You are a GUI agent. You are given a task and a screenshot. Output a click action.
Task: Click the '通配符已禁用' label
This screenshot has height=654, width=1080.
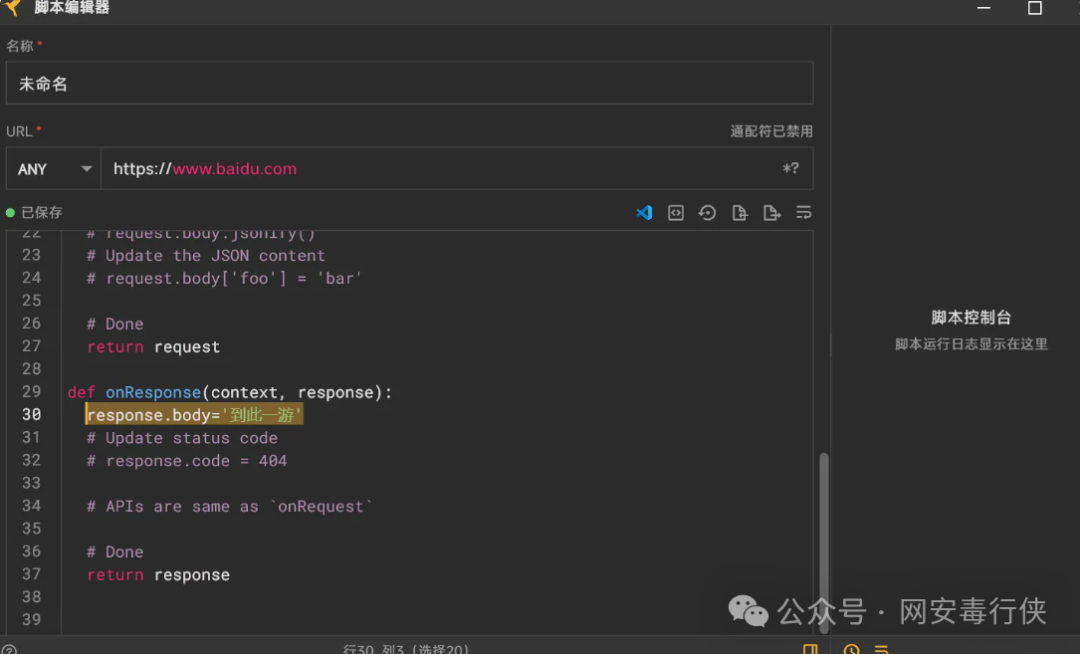click(771, 131)
